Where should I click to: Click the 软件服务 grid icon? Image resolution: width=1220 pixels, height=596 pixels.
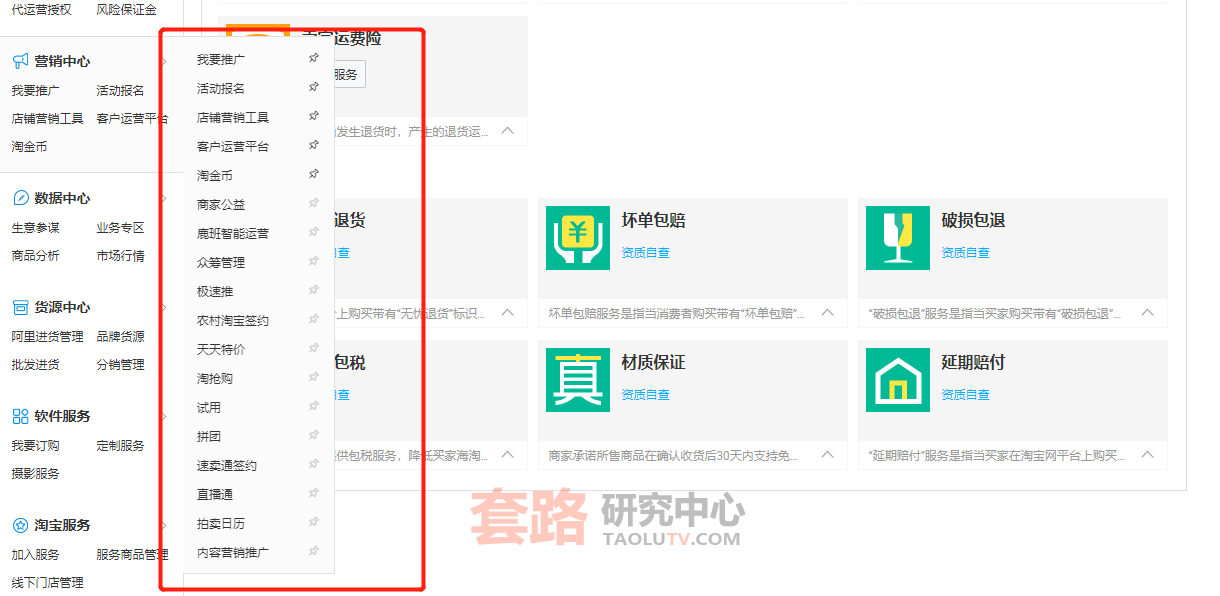20,416
